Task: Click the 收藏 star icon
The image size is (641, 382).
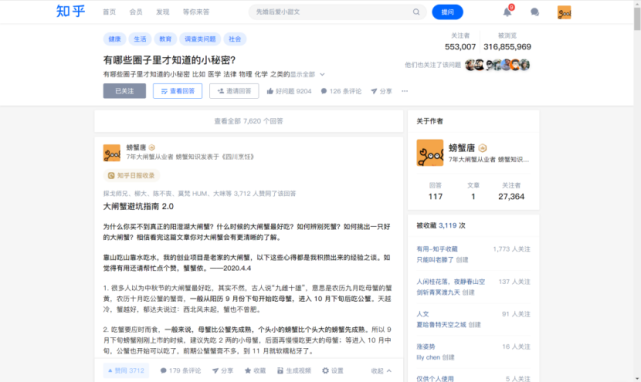Action: click(248, 371)
